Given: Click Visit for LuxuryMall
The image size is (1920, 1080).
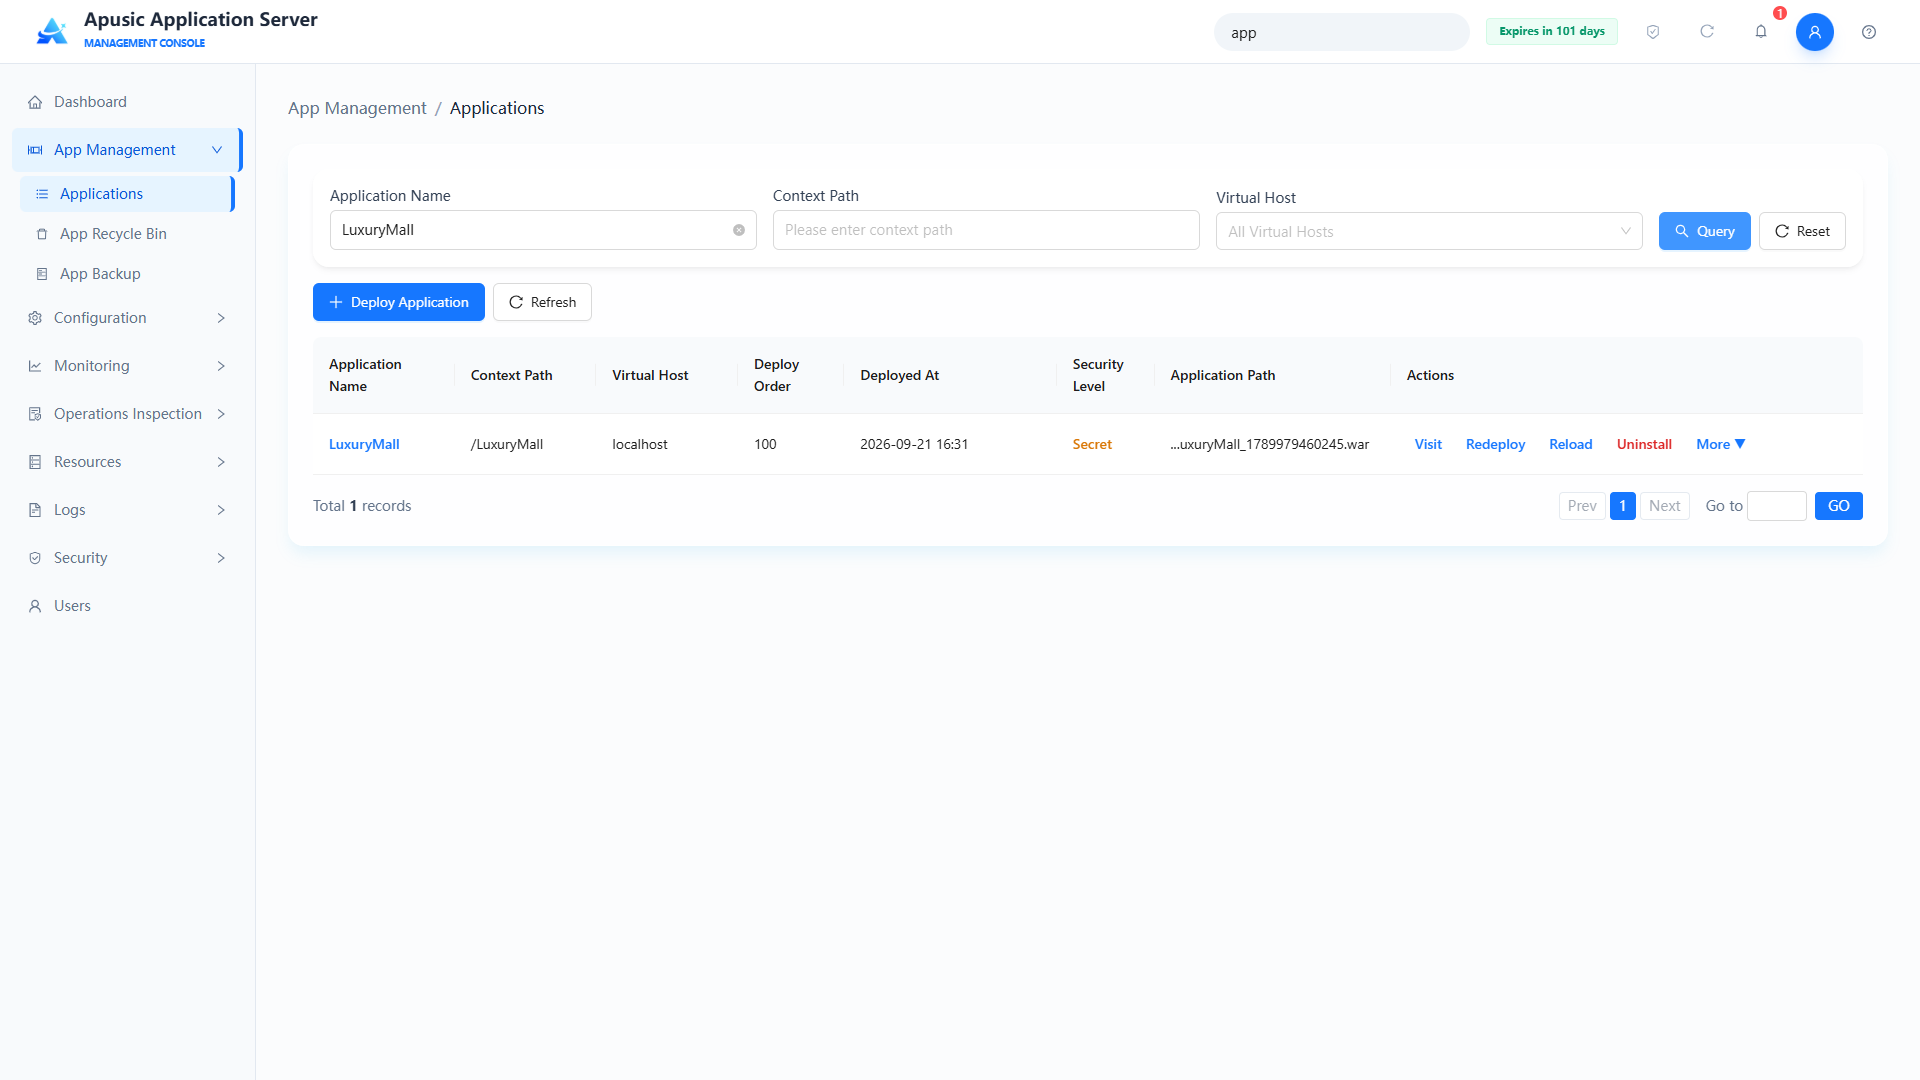Looking at the screenshot, I should [x=1428, y=444].
